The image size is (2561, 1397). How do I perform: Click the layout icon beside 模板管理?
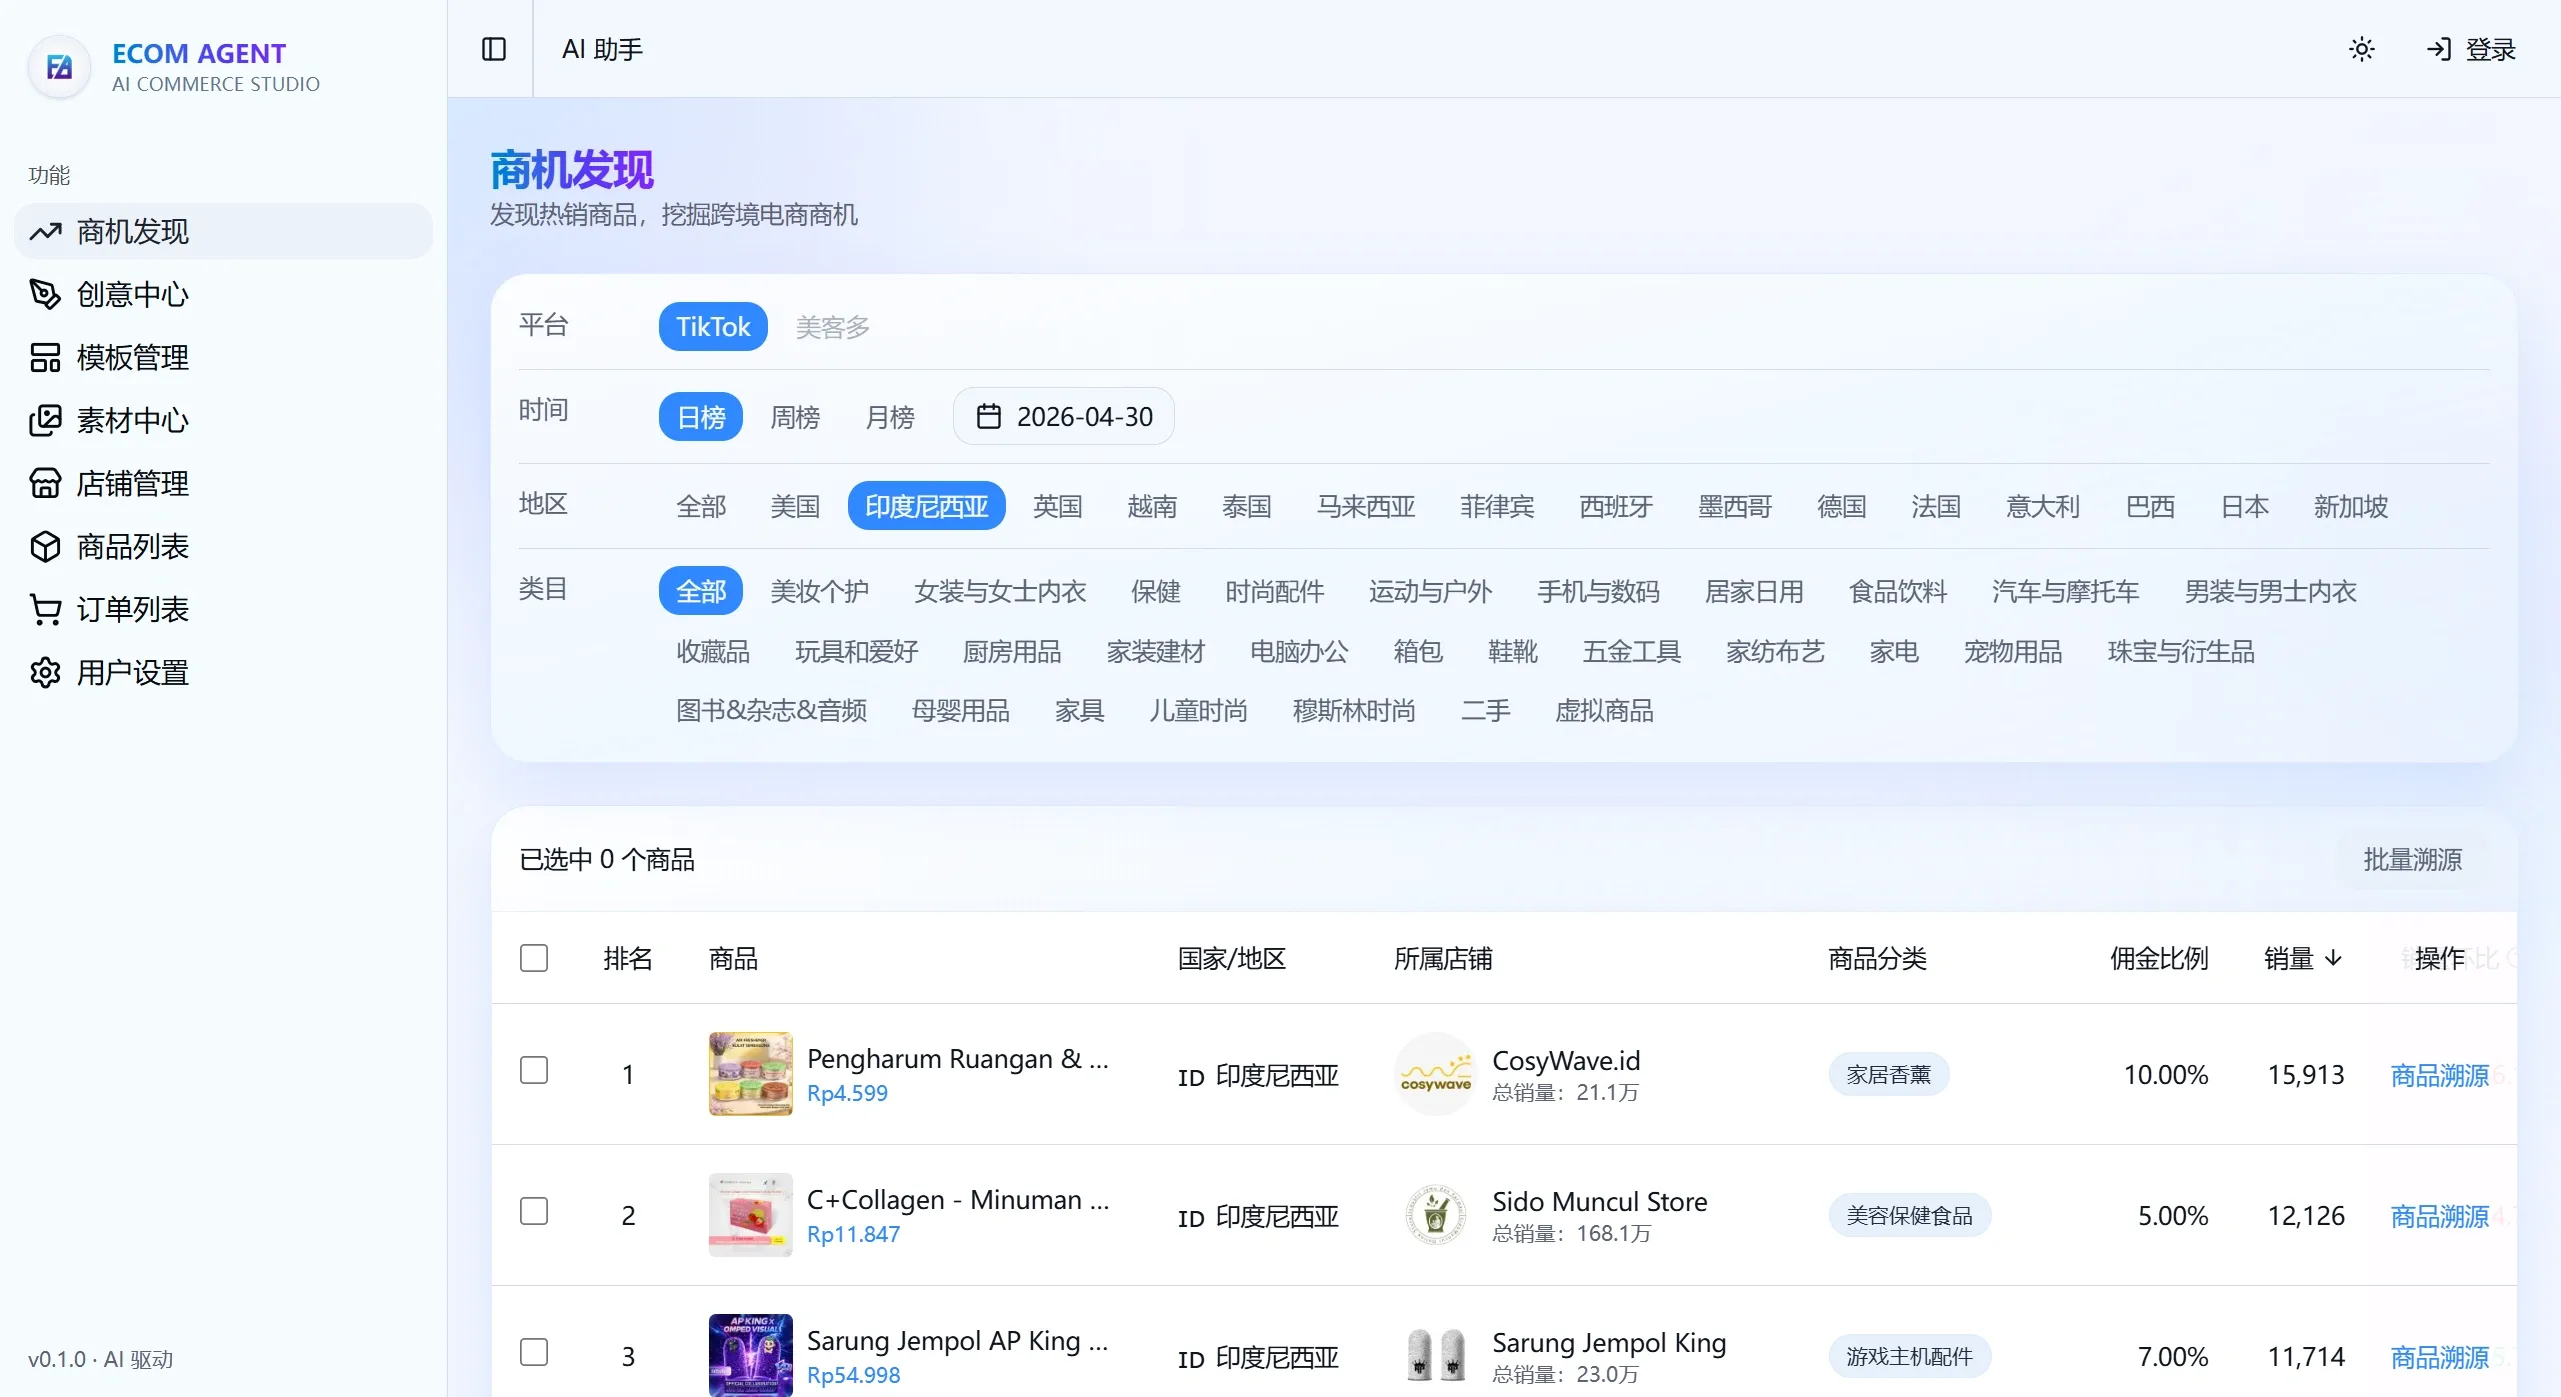click(x=45, y=358)
